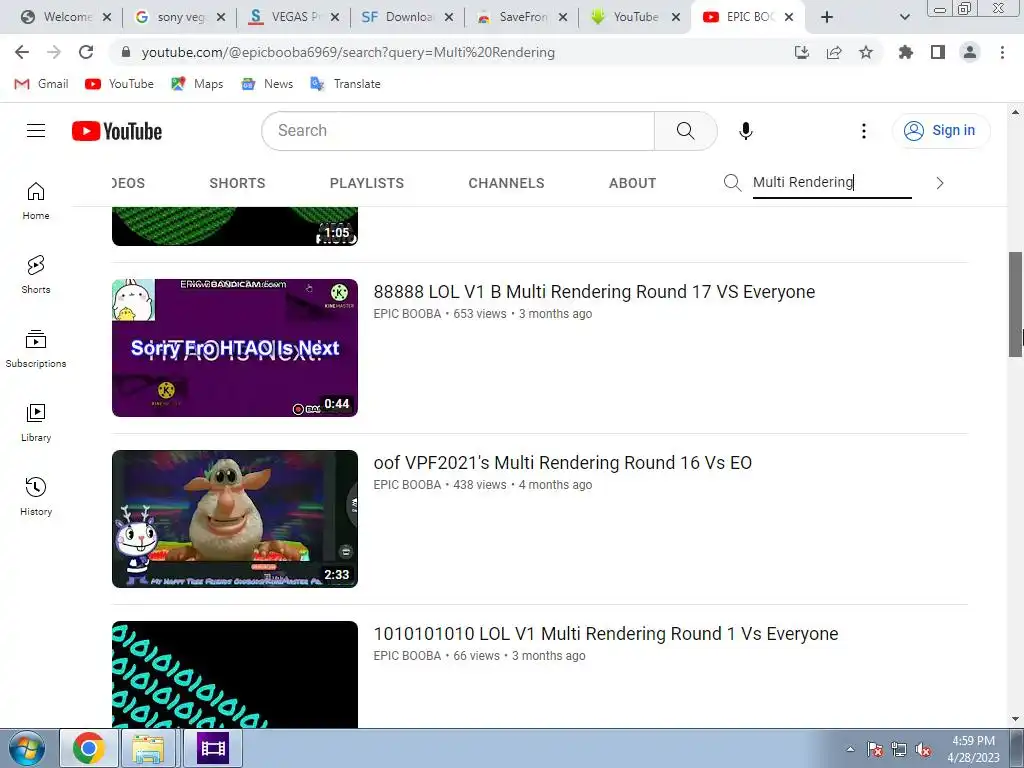The image size is (1024, 768).
Task: Open the video editor taskbar icon
Action: coord(213,748)
